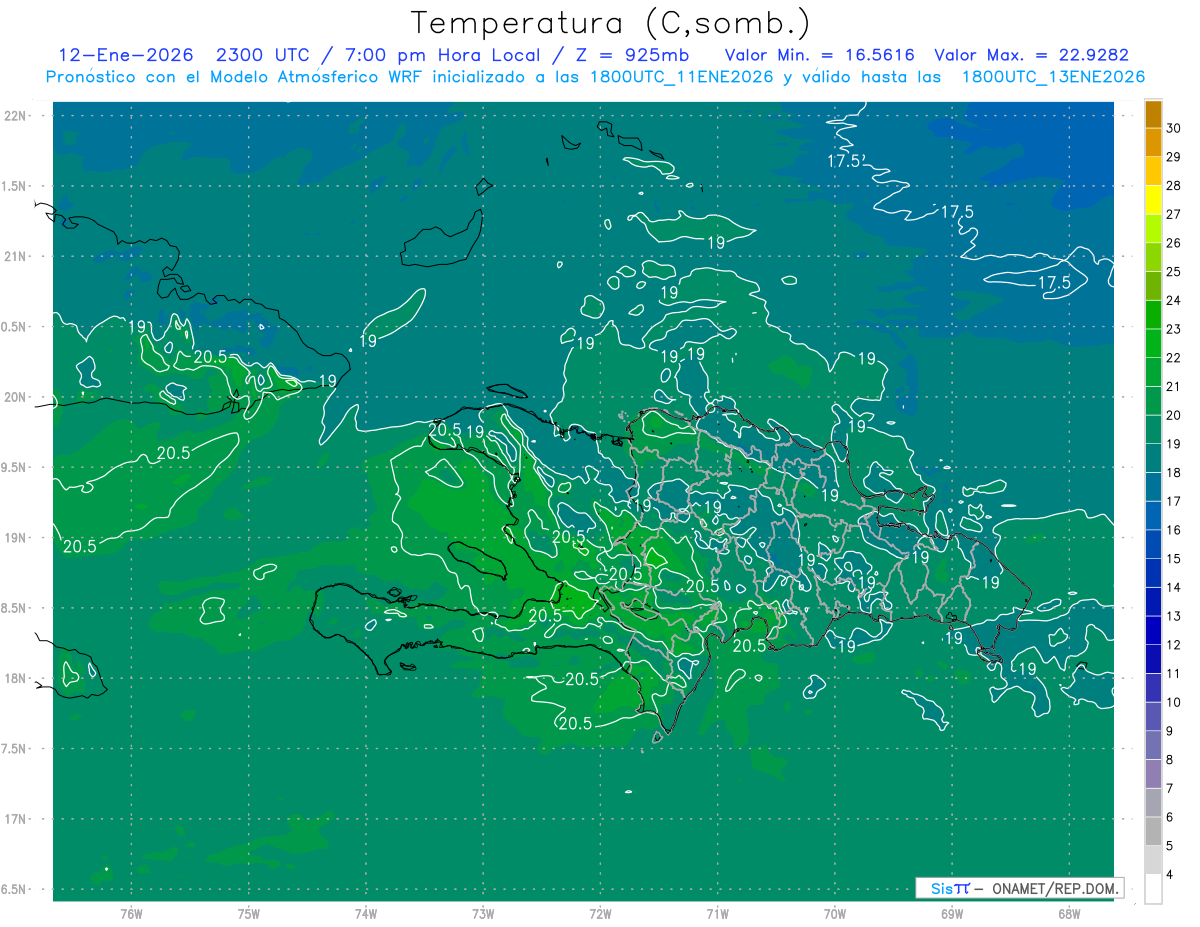Click the '75W' longitude axis label
Viewport: 1200px width, 927px height.
pos(249,913)
